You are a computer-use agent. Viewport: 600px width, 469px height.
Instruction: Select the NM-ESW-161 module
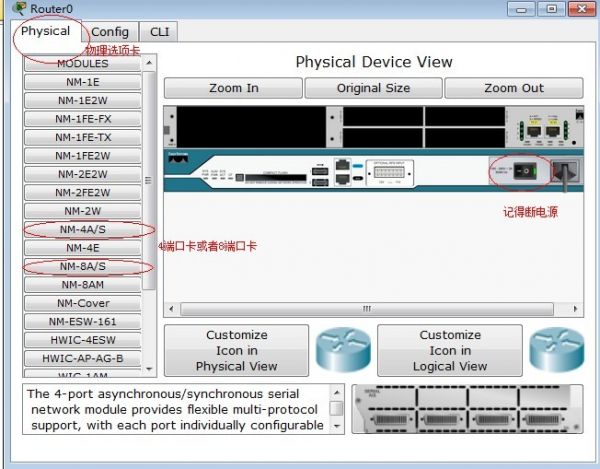click(x=83, y=321)
